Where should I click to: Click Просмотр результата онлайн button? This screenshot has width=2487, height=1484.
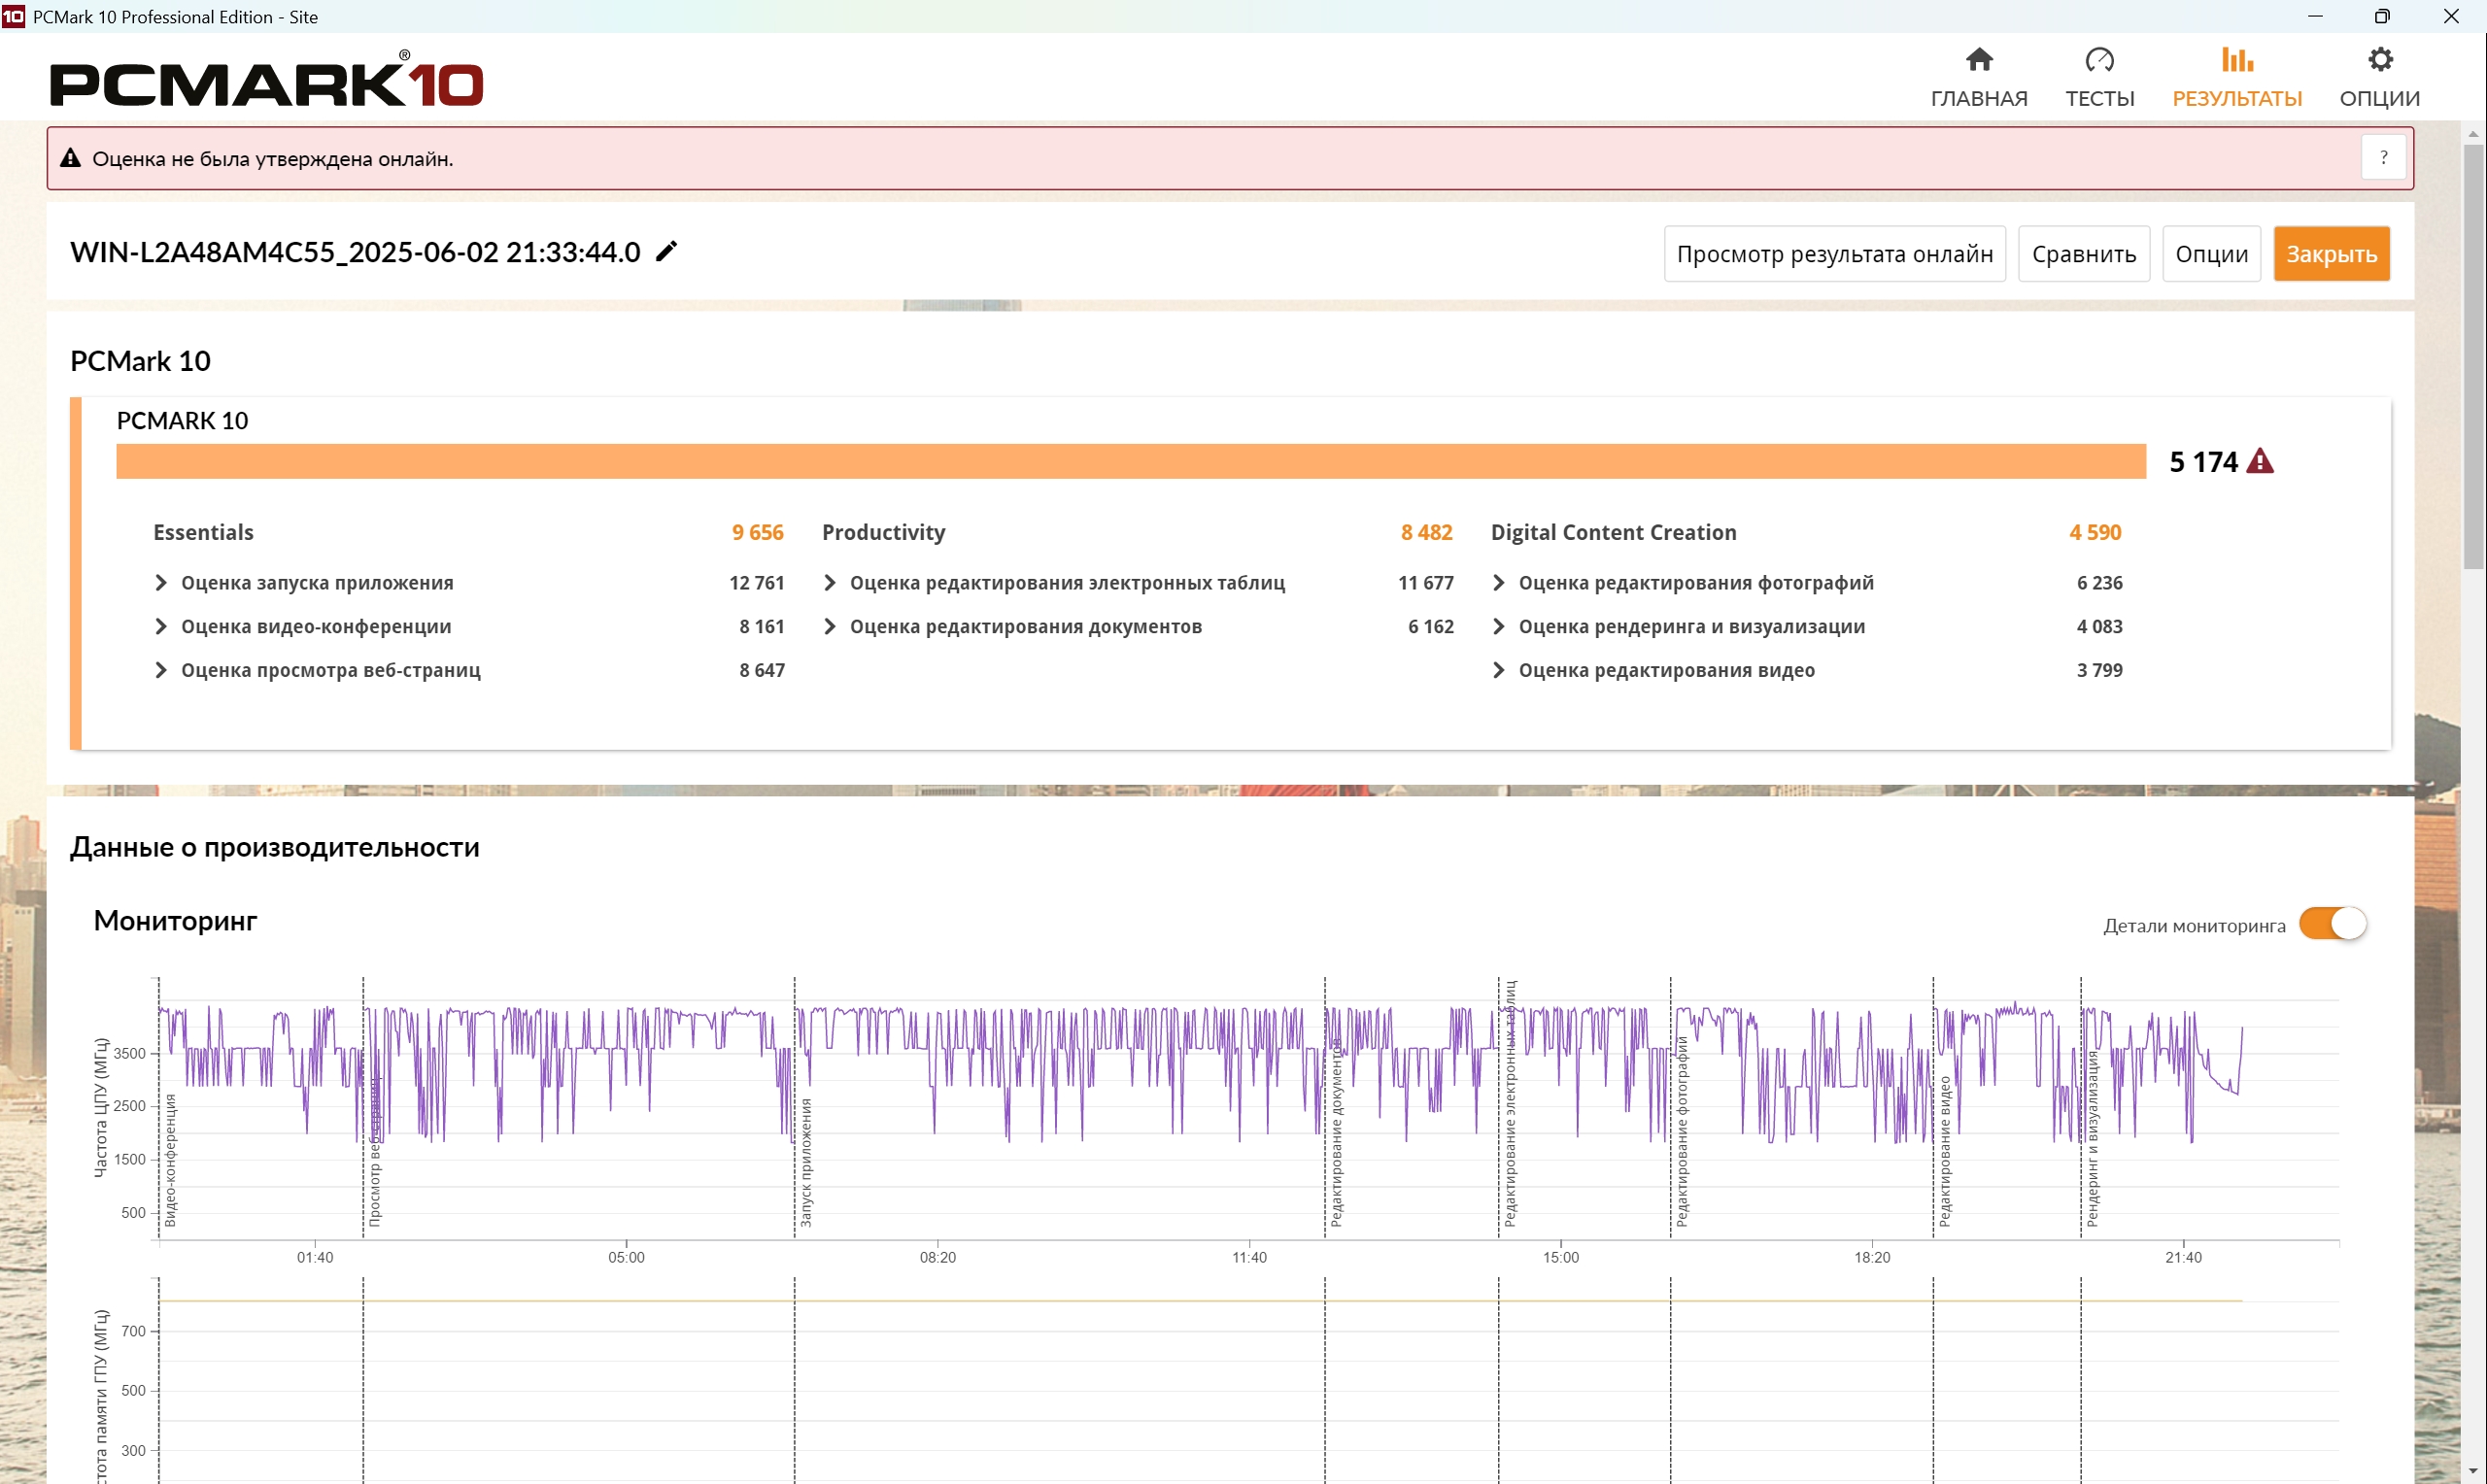[x=1834, y=254]
